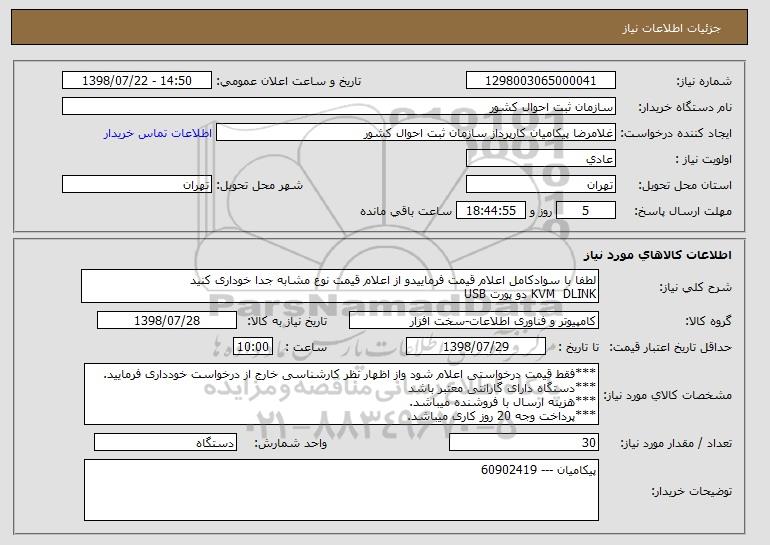Image resolution: width=770 pixels, height=545 pixels.
Task: Click the label ایجاد کننده درخواست
Action: (x=676, y=134)
